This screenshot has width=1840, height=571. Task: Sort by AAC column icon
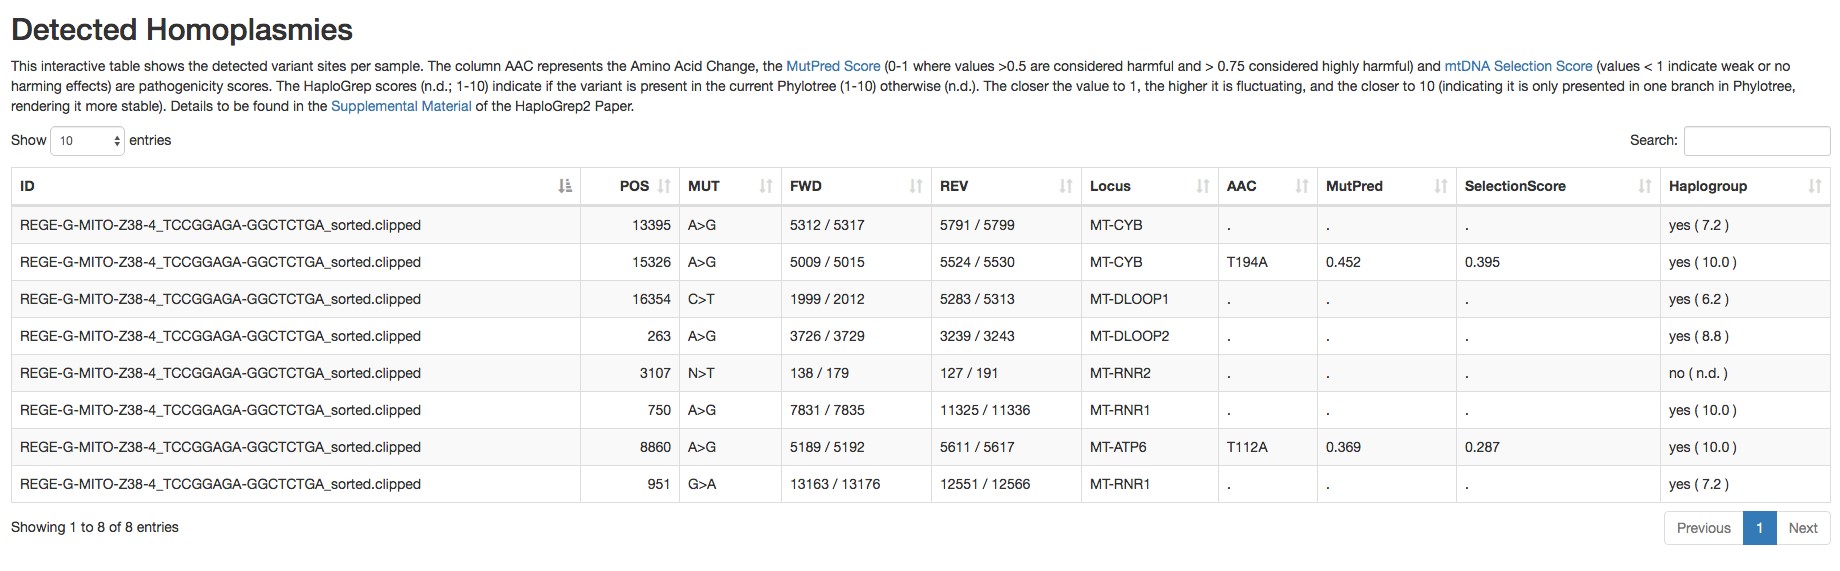1302,186
